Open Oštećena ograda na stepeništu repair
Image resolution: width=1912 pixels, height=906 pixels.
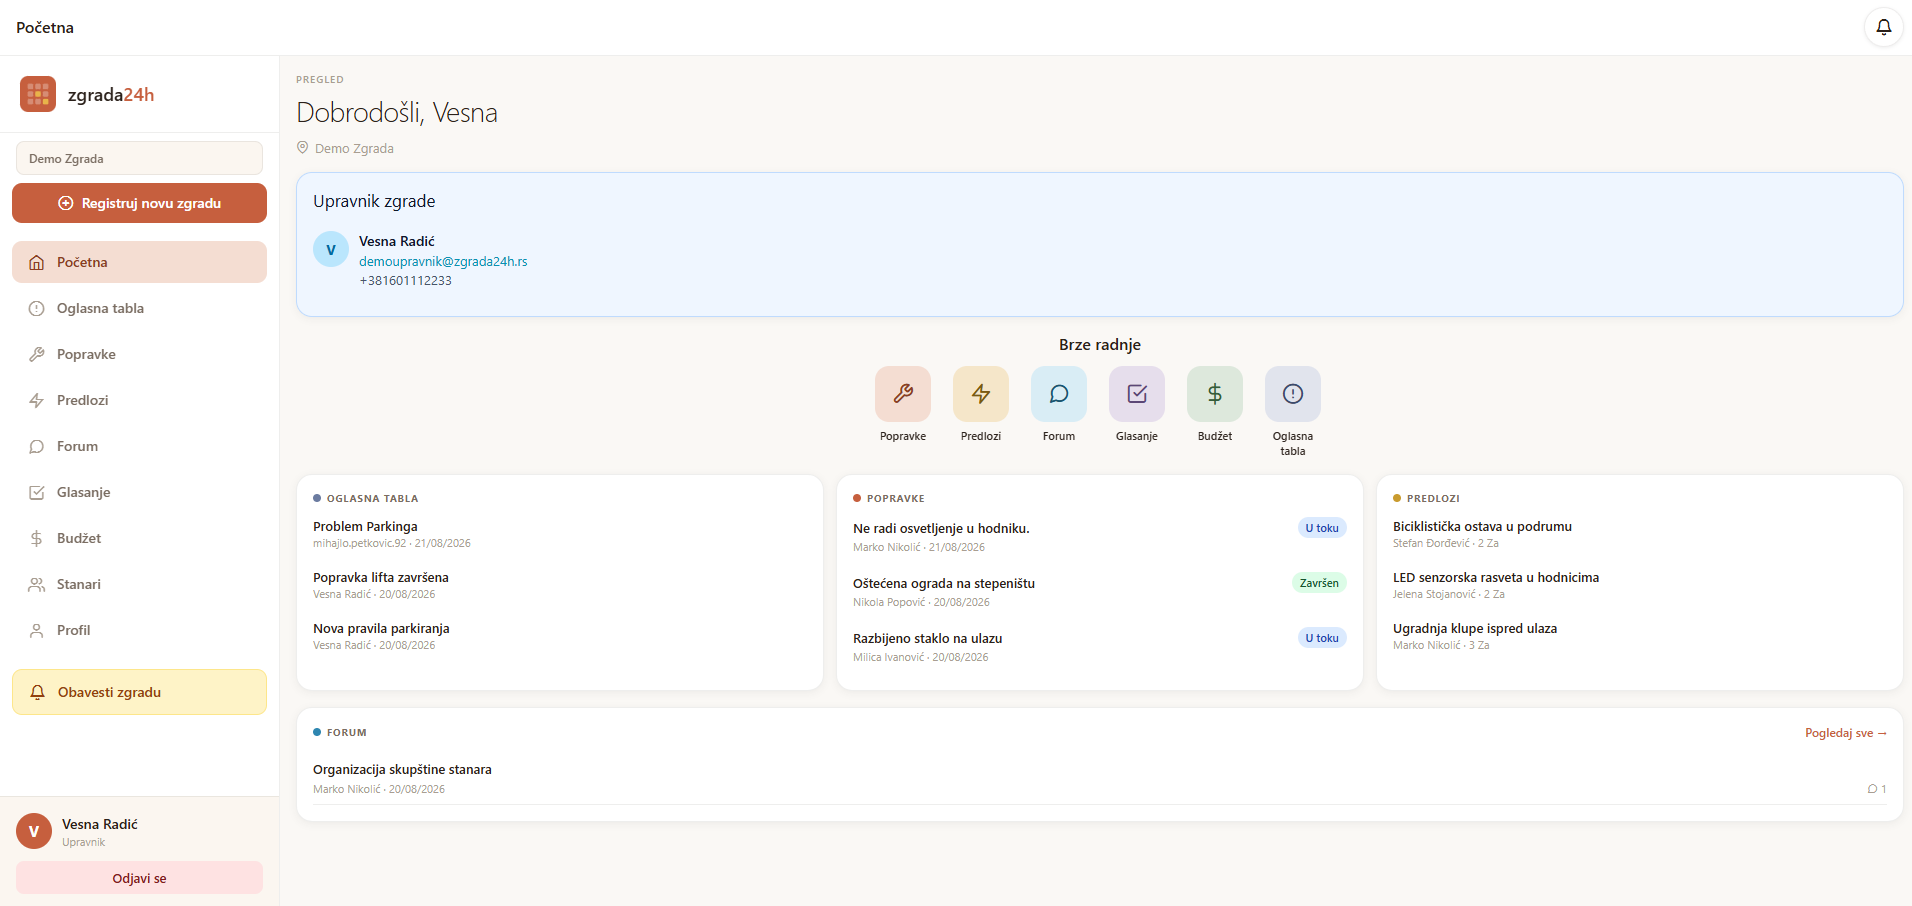(x=944, y=583)
